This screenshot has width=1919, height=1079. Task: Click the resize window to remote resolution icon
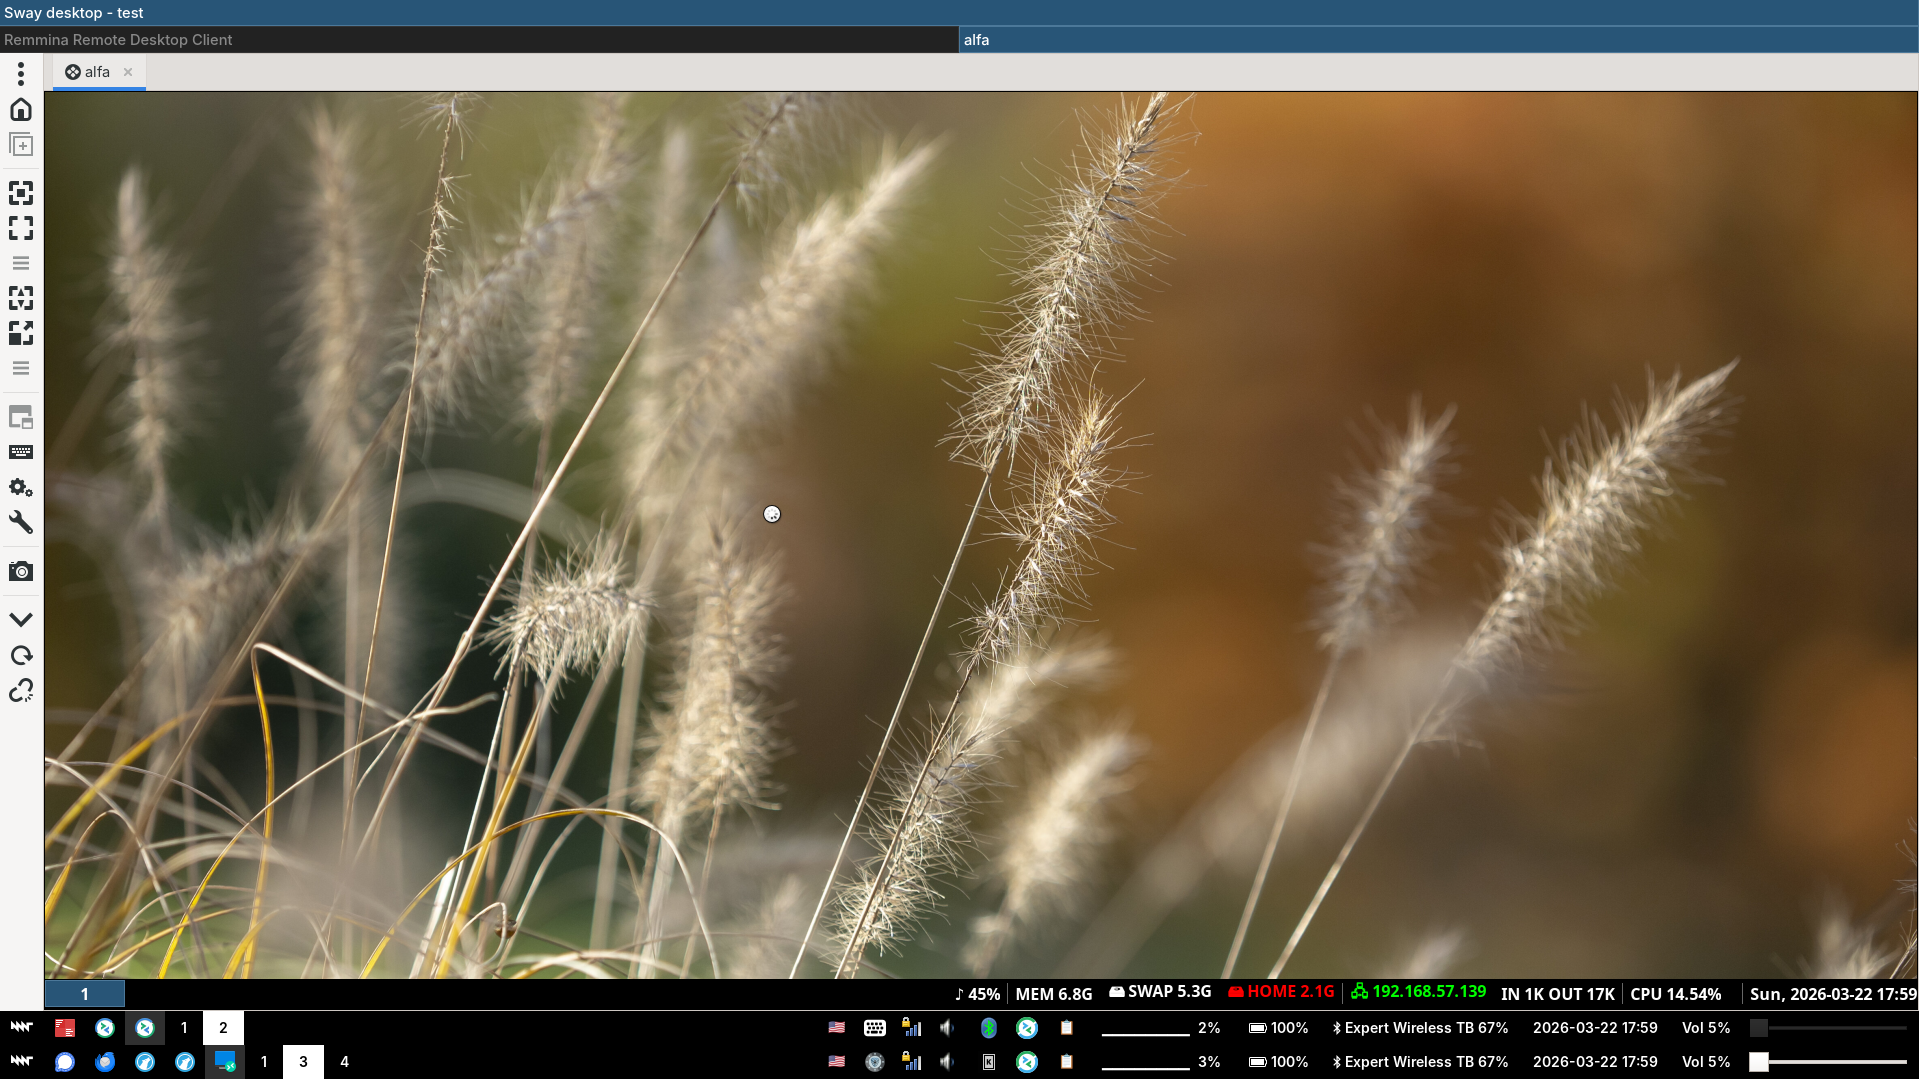click(21, 193)
